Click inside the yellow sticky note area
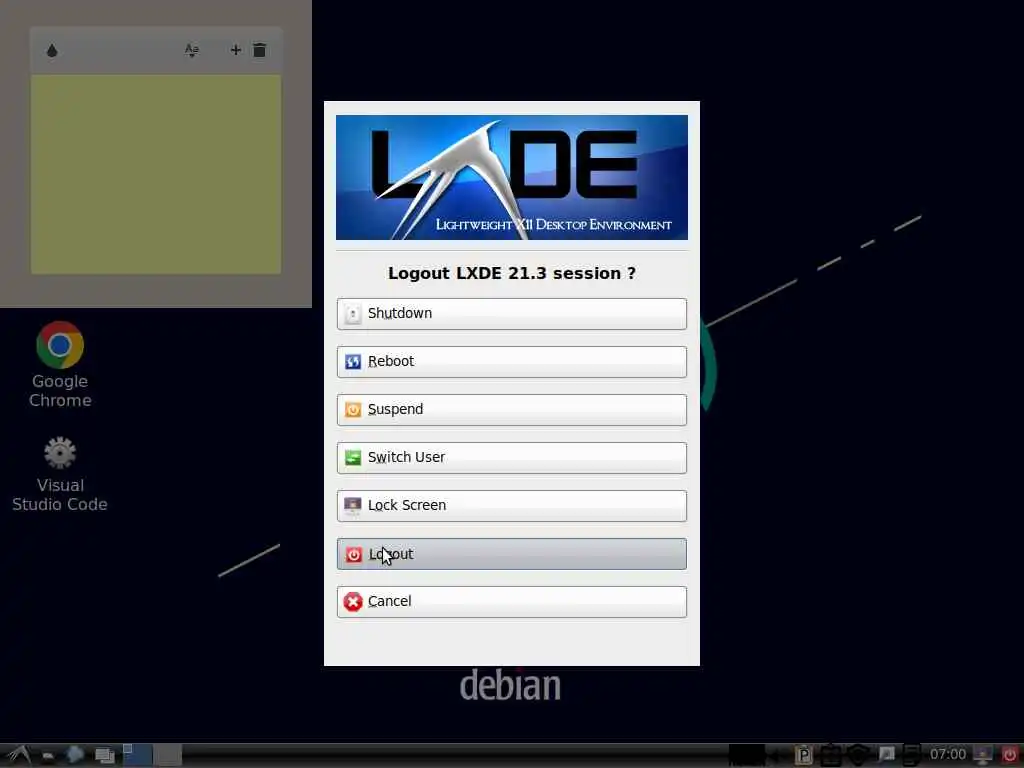This screenshot has height=768, width=1024. (156, 174)
